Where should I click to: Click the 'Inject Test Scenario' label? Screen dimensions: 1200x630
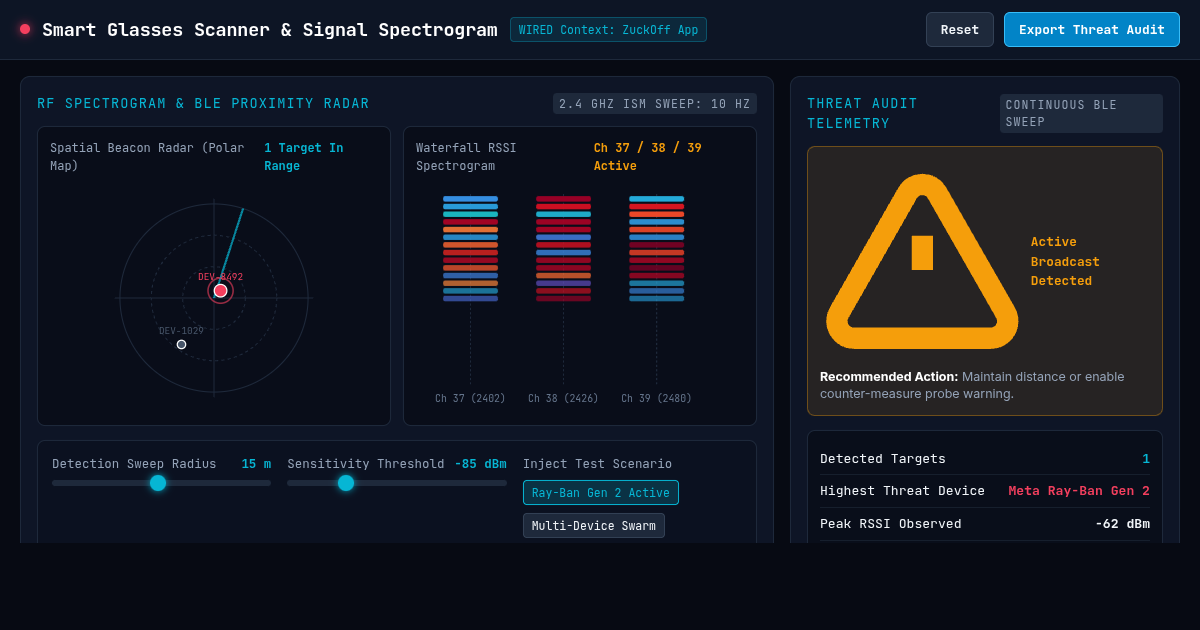[597, 464]
